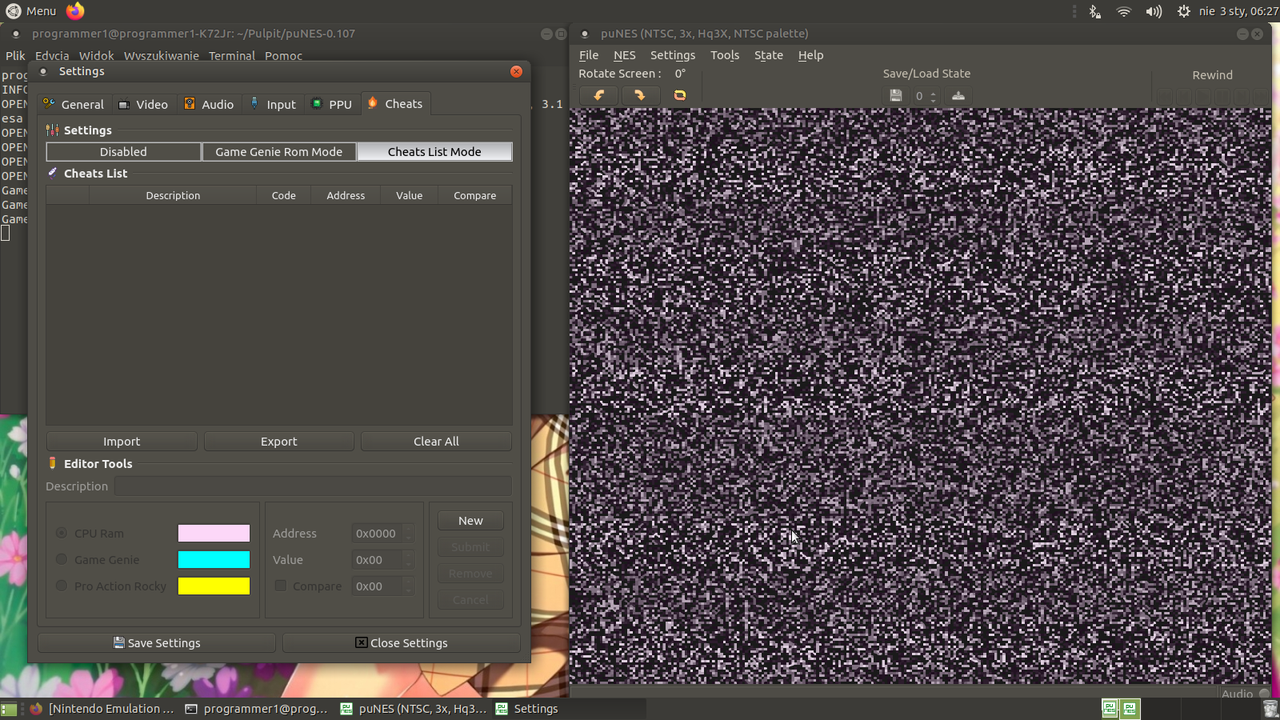Switch to the Input tab
Image resolution: width=1280 pixels, height=720 pixels.
point(272,104)
